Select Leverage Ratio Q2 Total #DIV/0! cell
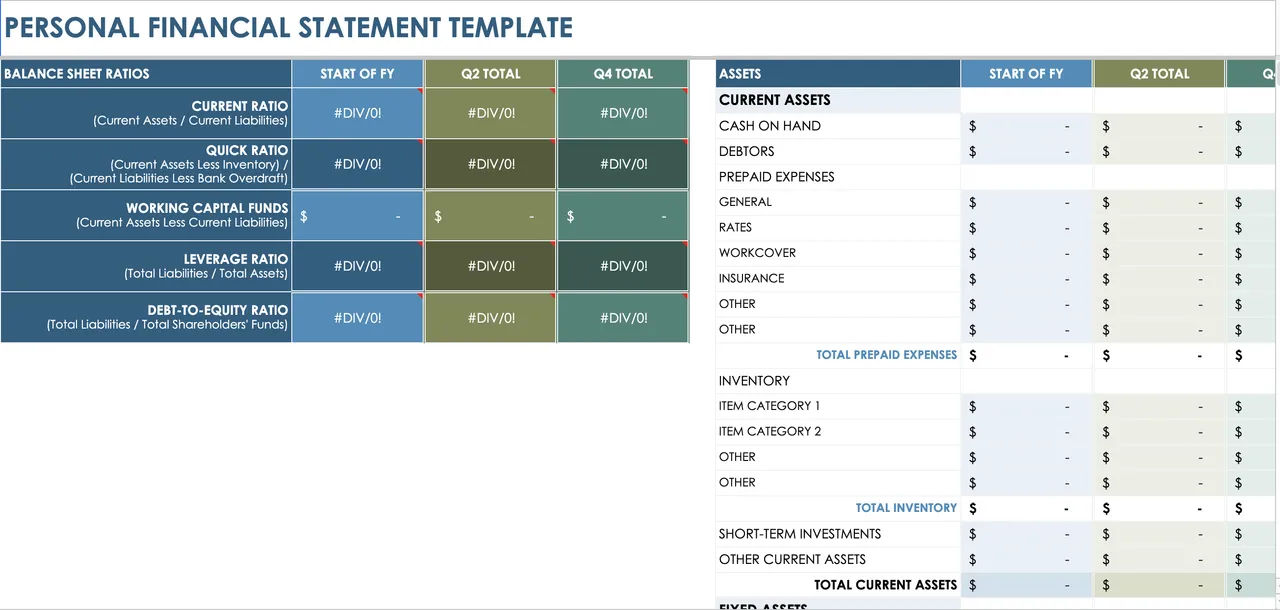This screenshot has width=1280, height=610. [x=490, y=266]
